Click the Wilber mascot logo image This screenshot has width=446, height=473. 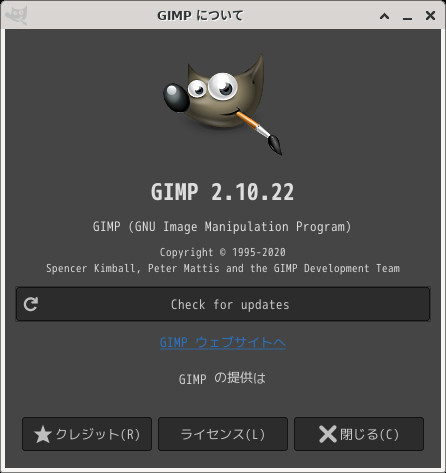(223, 104)
